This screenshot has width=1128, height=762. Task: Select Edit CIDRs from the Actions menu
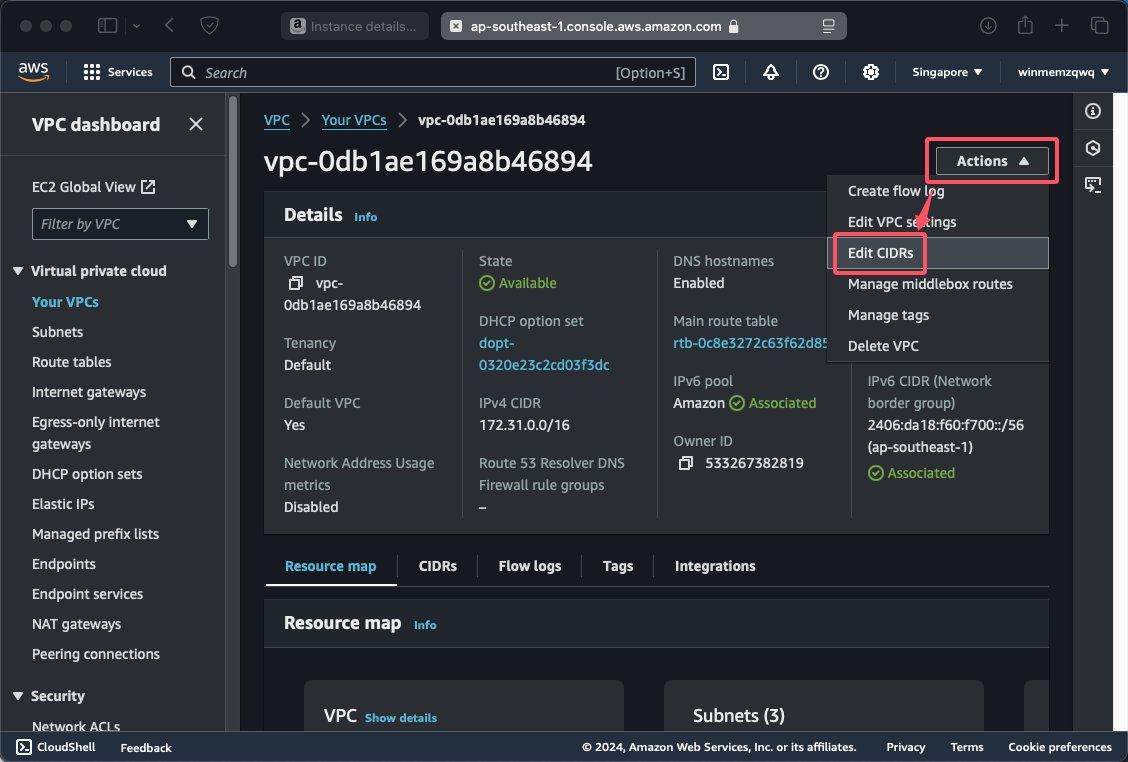937,253
